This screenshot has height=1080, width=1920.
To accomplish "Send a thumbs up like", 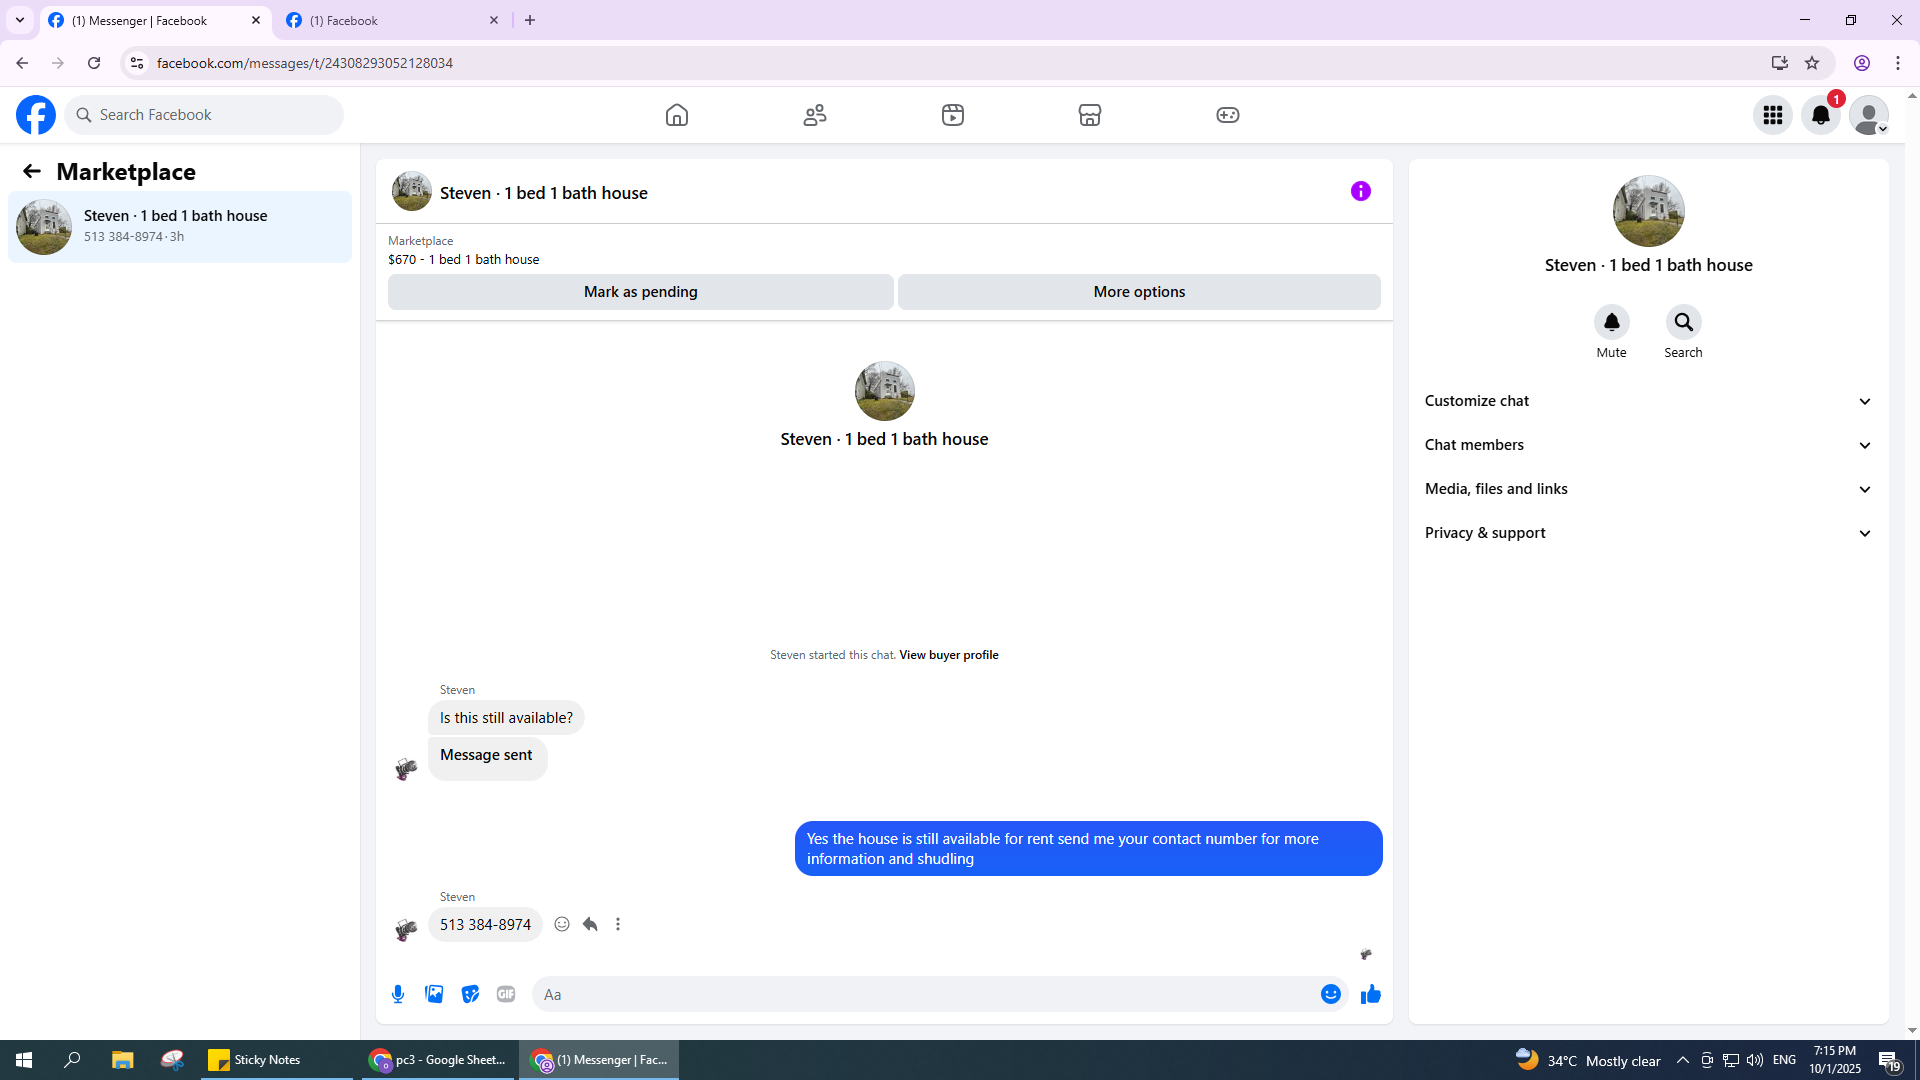I will point(1371,994).
